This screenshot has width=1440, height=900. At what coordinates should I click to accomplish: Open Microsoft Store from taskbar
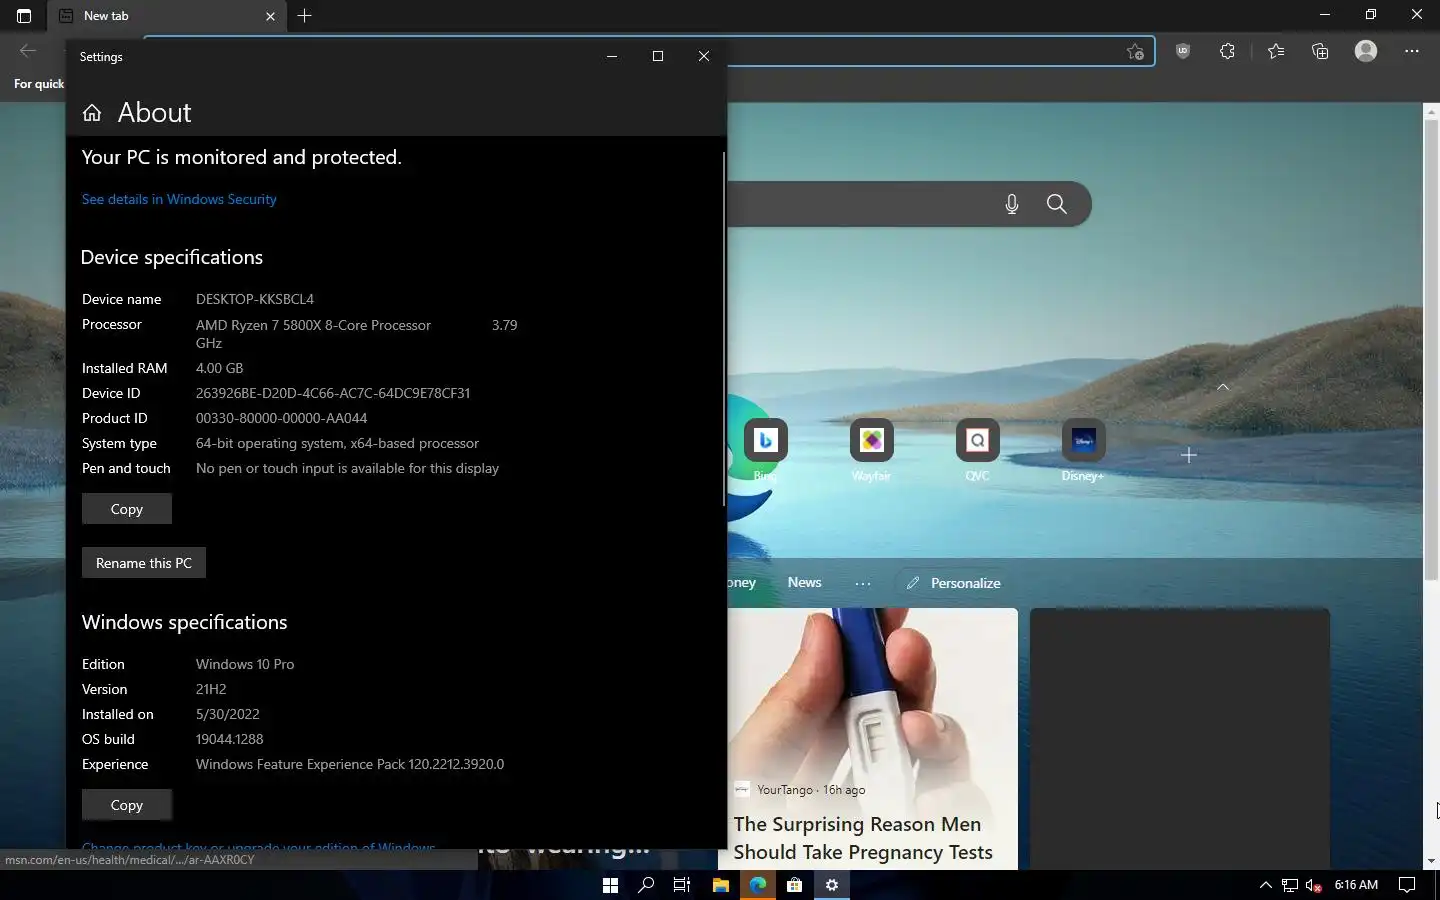794,885
